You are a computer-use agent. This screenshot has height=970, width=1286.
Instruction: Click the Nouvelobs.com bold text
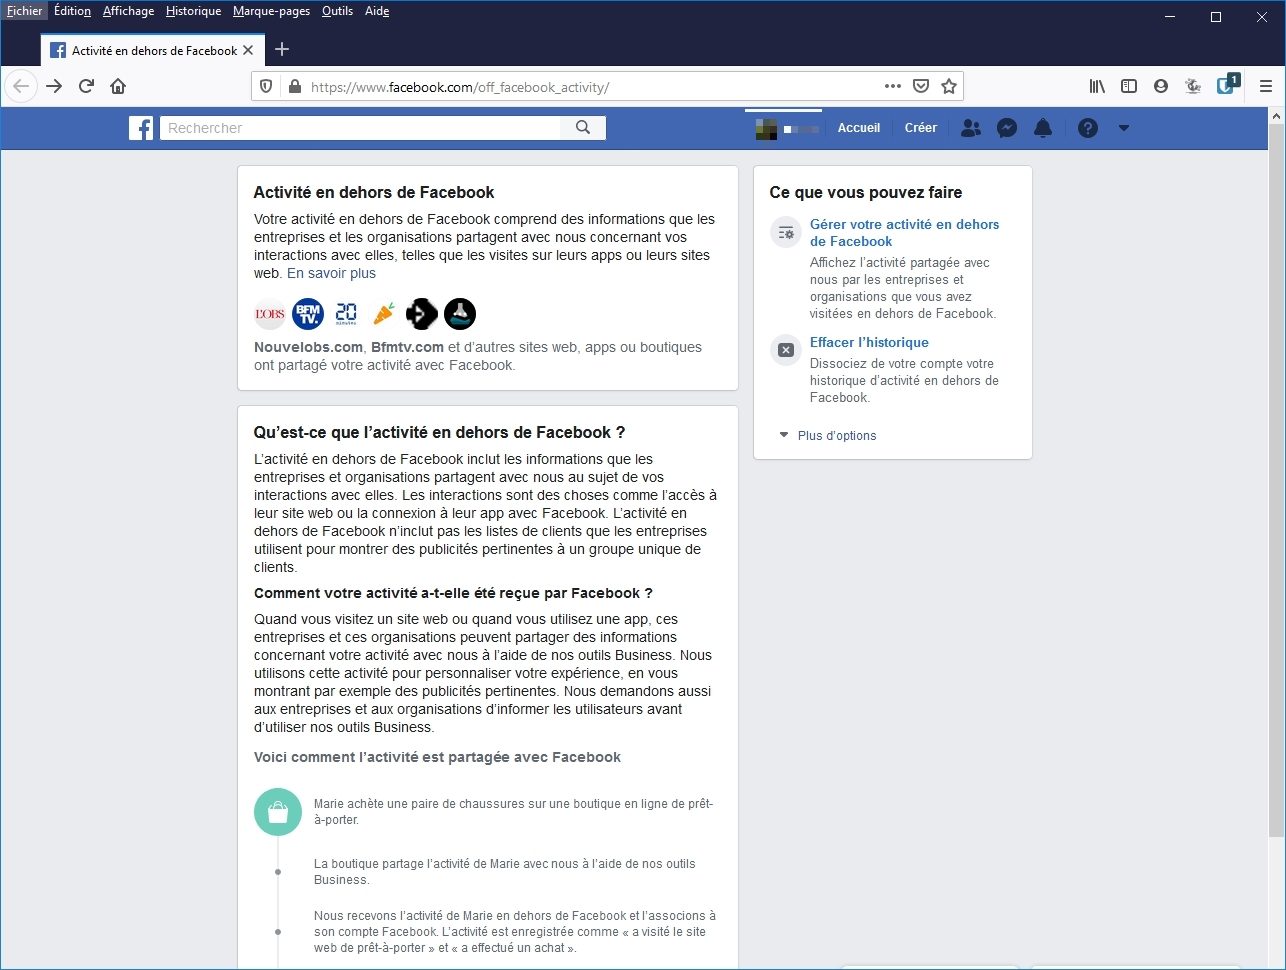308,347
